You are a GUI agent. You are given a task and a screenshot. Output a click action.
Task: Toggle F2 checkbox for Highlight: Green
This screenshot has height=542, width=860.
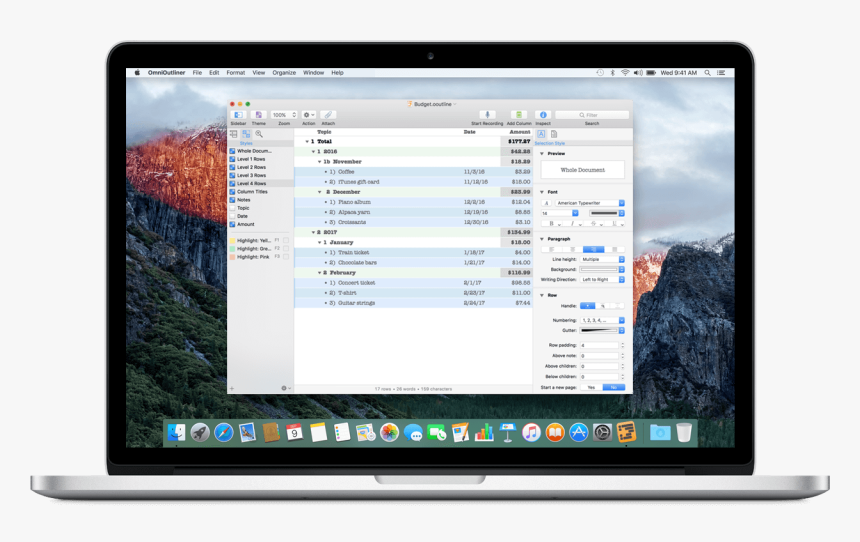pos(286,249)
